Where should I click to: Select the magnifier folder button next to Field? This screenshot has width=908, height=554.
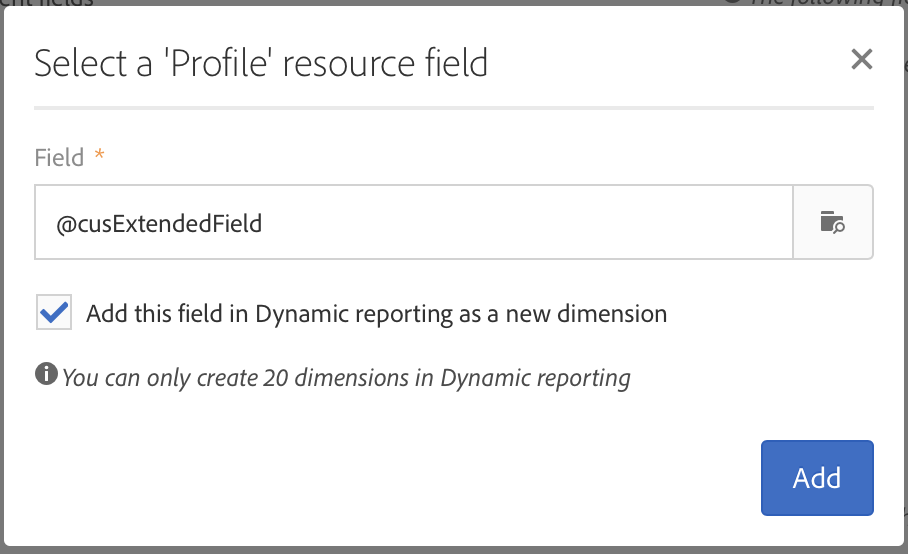click(x=832, y=222)
